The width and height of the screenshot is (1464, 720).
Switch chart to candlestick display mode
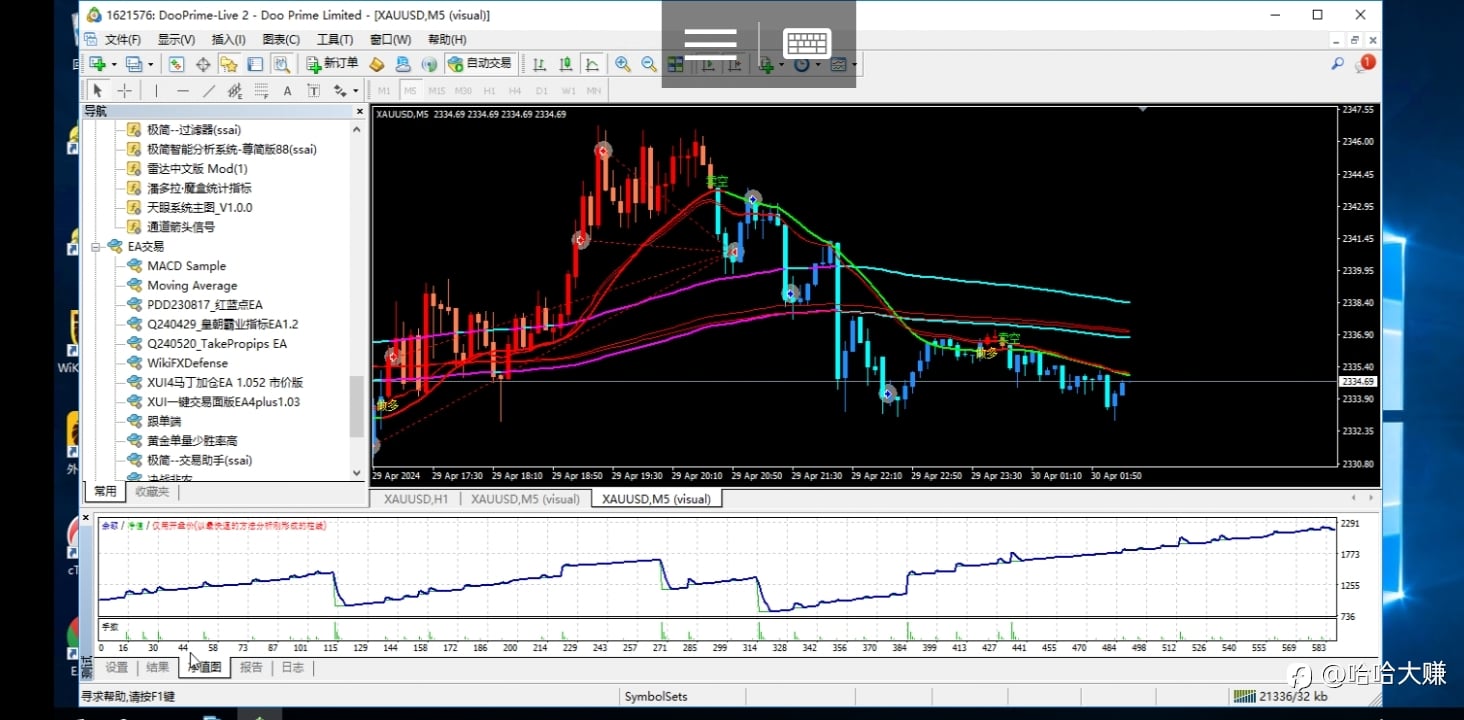coord(566,64)
